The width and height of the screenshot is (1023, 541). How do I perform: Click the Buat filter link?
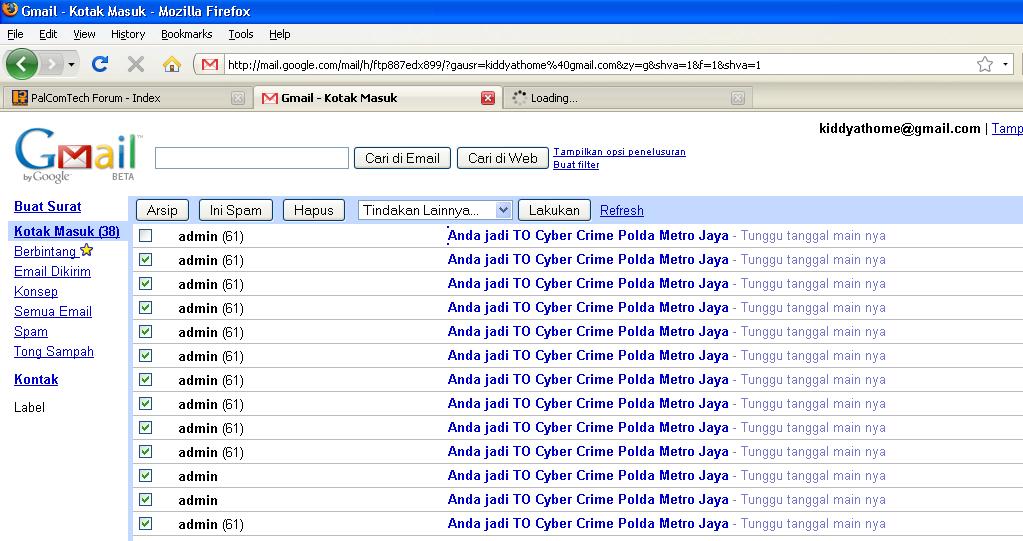coord(576,164)
